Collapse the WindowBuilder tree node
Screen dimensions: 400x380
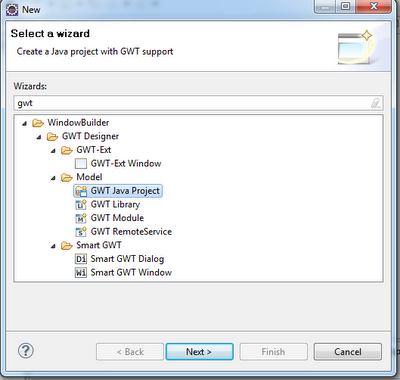24,124
